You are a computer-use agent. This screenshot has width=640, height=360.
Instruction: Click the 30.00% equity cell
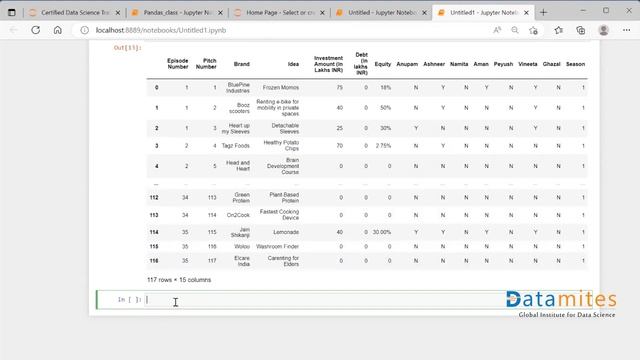(382, 232)
